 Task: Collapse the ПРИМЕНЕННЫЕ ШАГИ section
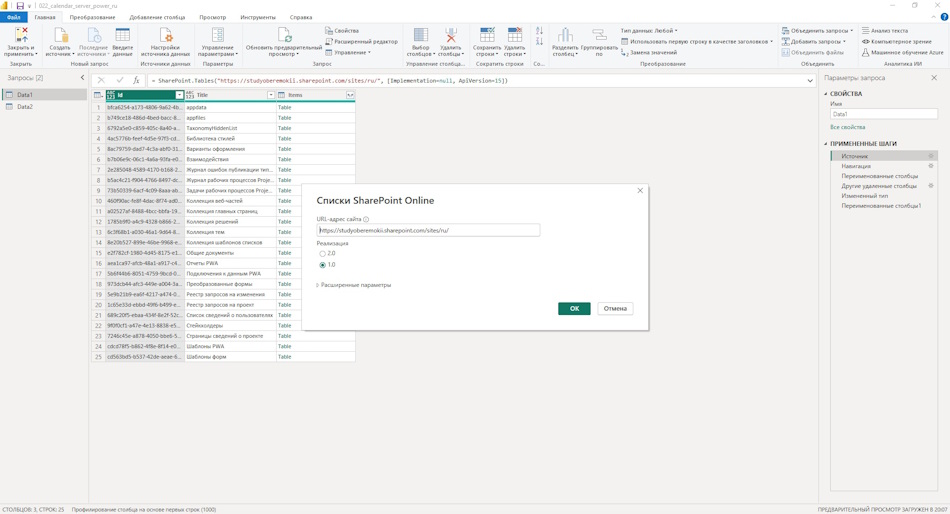825,144
